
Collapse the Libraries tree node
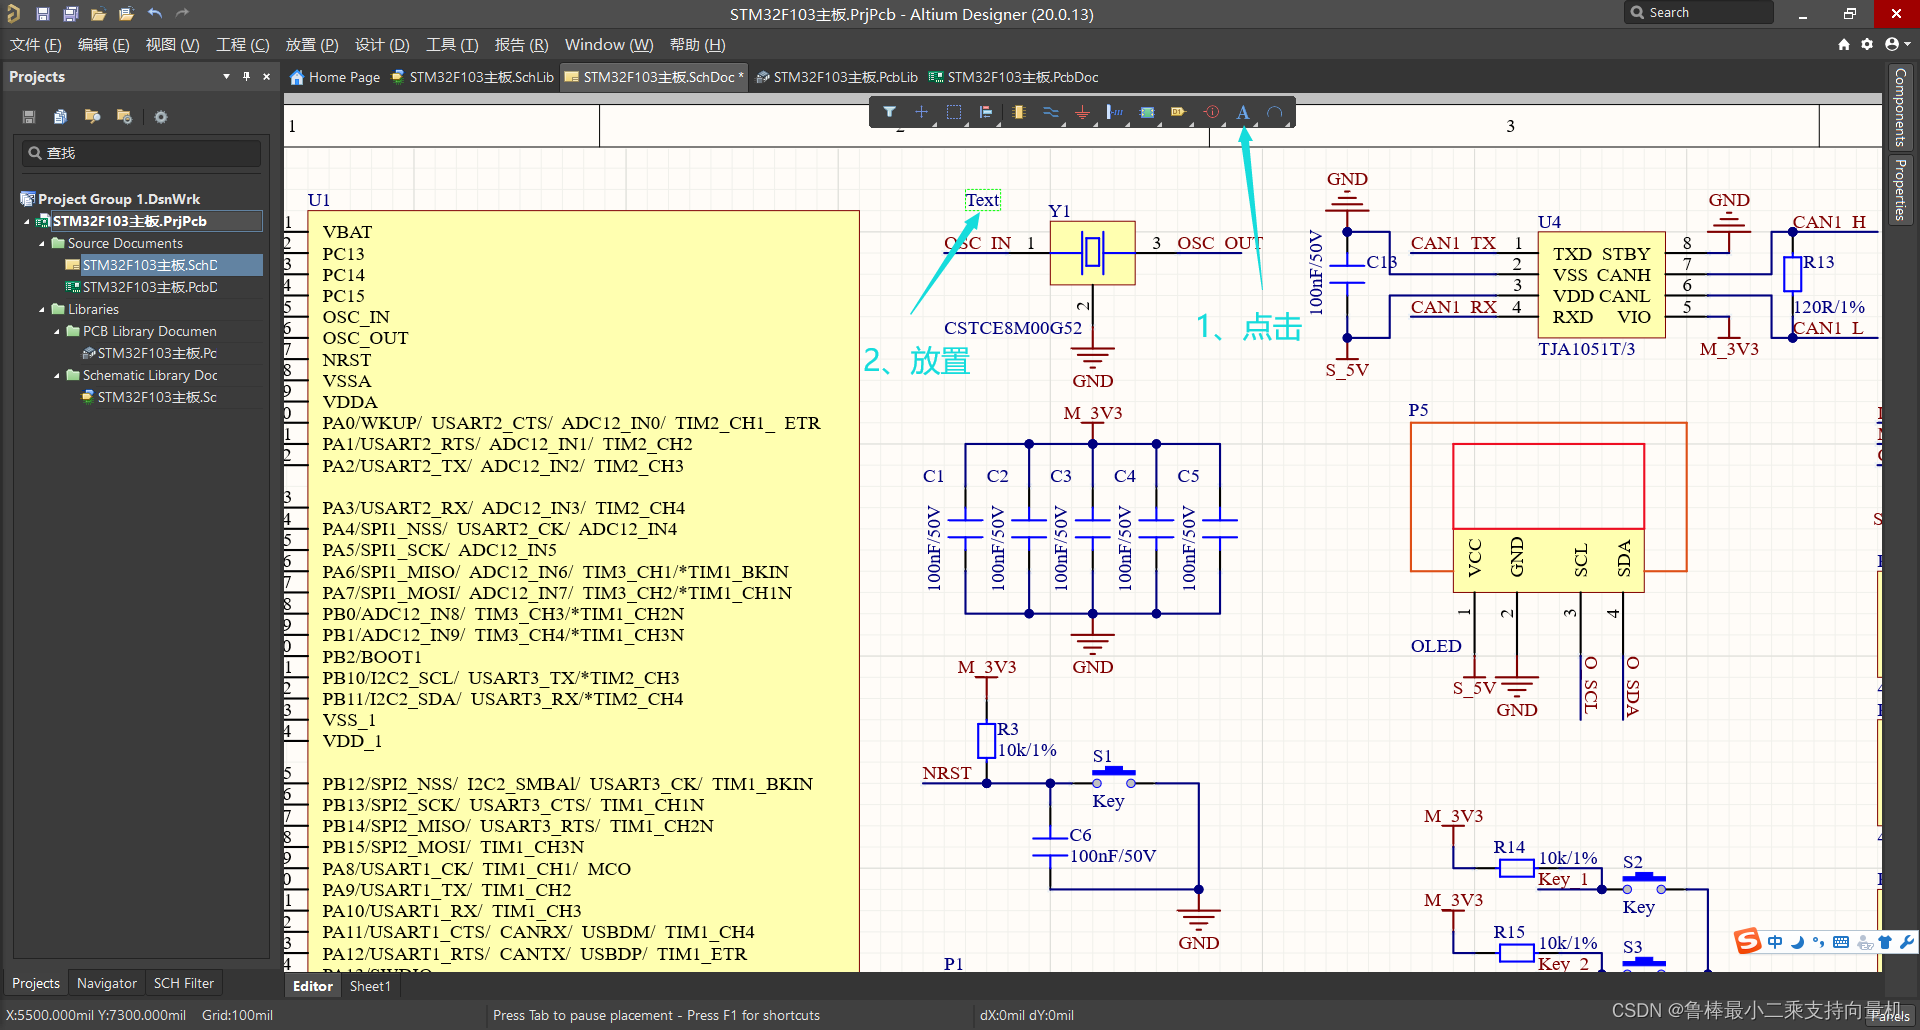click(x=42, y=310)
